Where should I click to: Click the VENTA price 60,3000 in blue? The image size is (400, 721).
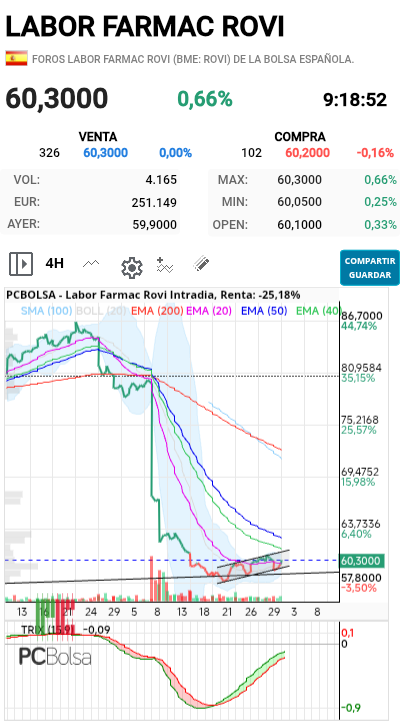106,153
